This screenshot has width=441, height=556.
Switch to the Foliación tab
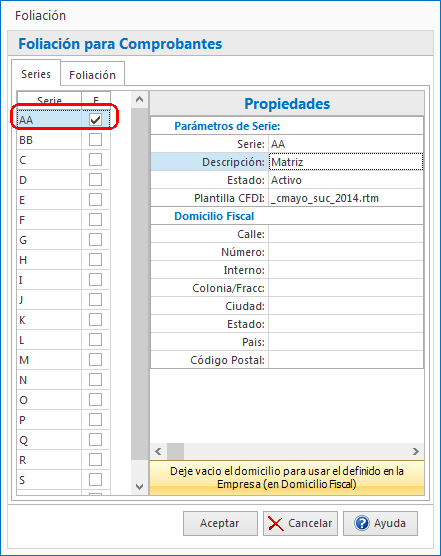click(93, 74)
